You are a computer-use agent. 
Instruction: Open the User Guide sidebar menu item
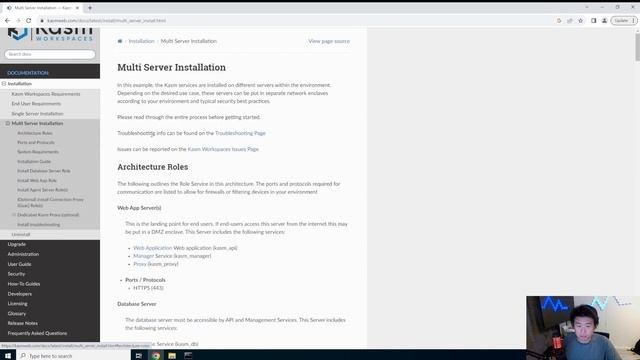[19, 264]
